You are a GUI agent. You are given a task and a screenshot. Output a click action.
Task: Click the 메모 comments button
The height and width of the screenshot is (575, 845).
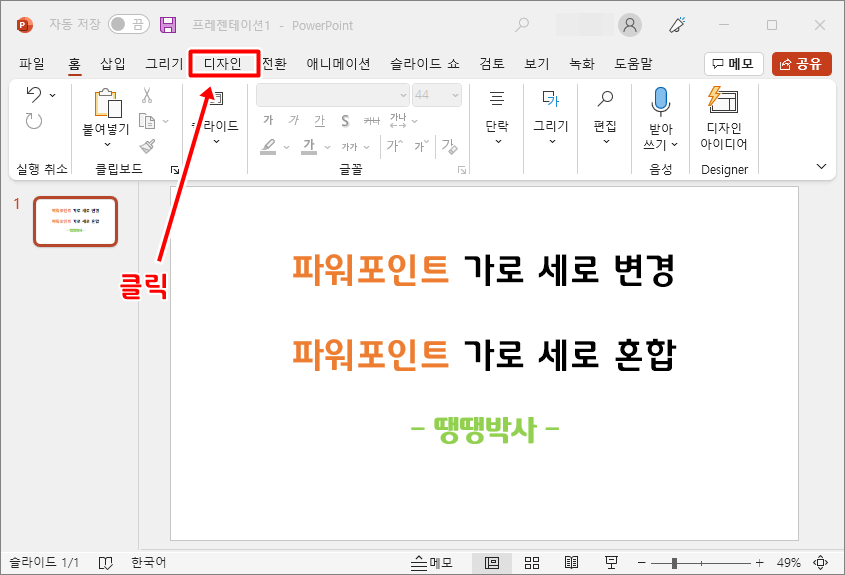coord(733,64)
